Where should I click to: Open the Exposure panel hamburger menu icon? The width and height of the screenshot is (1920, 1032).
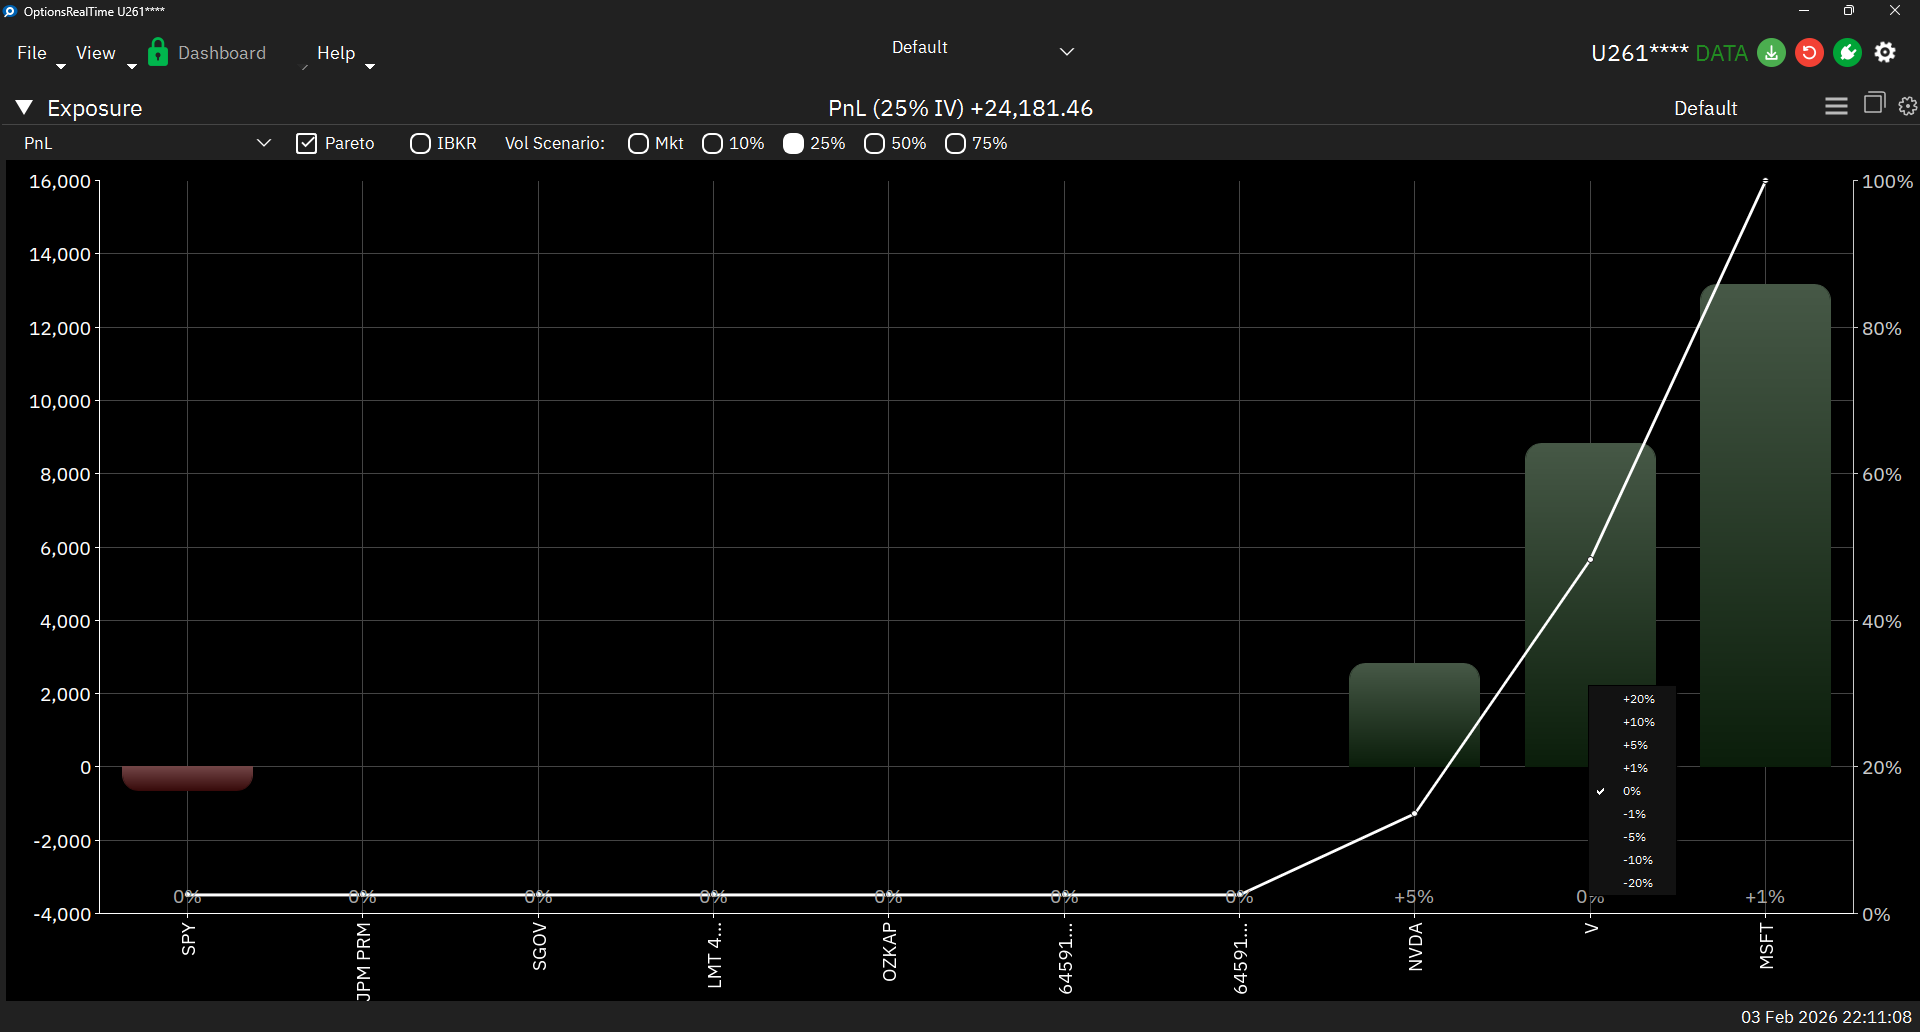click(1837, 106)
